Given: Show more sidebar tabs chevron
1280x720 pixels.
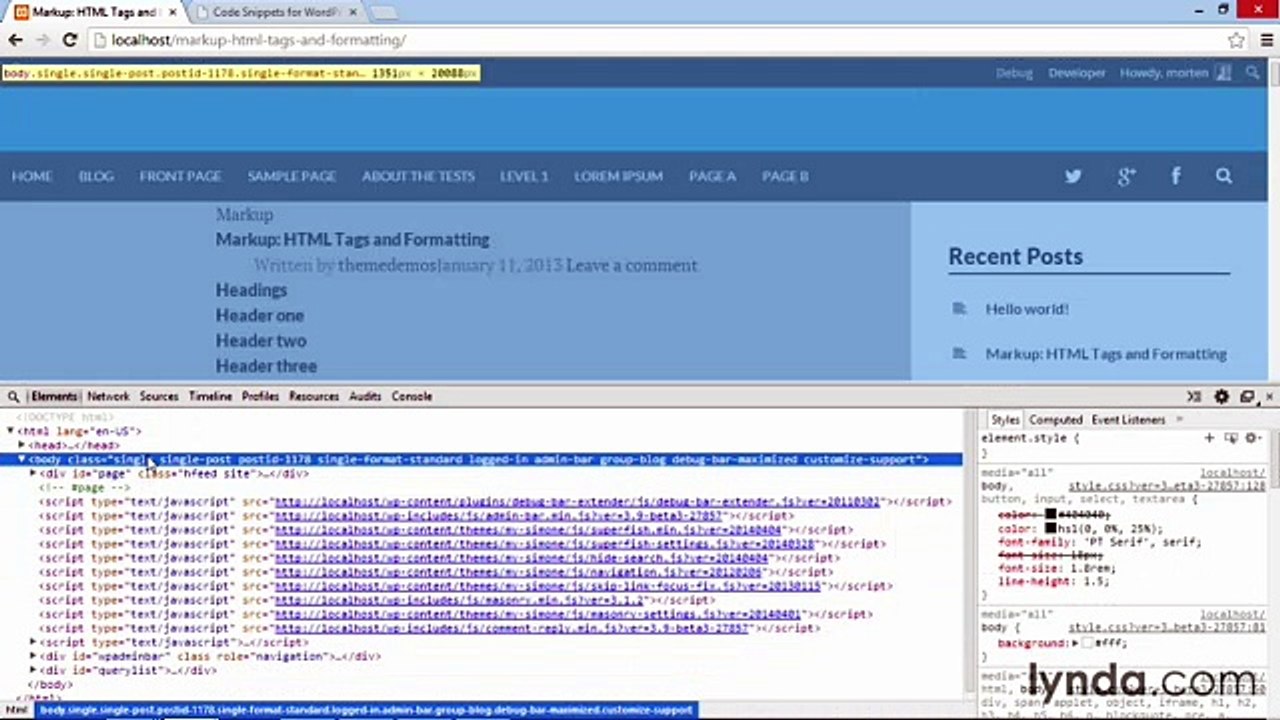Looking at the screenshot, I should tap(1180, 420).
